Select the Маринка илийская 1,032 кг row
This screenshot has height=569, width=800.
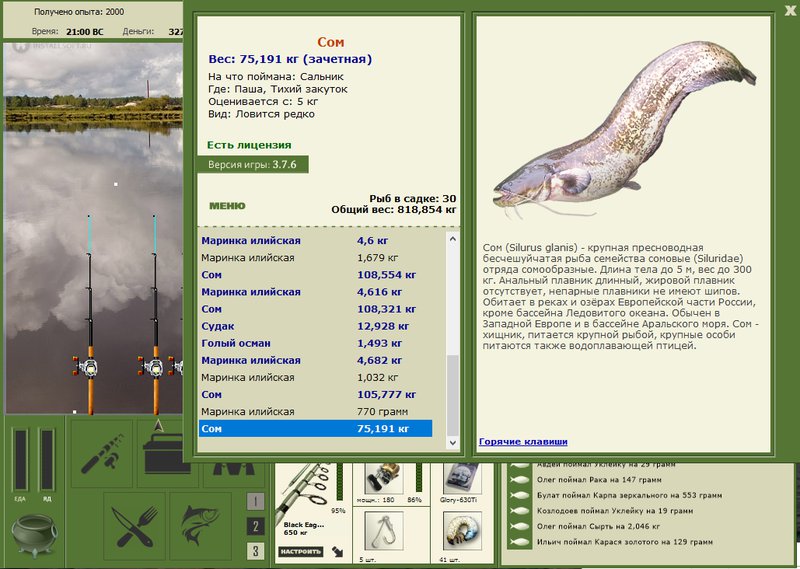tap(315, 377)
